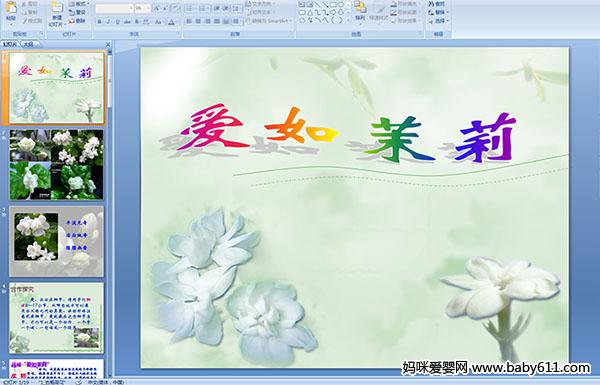The width and height of the screenshot is (600, 385).
Task: Click the Replace (替换) button
Action: (437, 13)
